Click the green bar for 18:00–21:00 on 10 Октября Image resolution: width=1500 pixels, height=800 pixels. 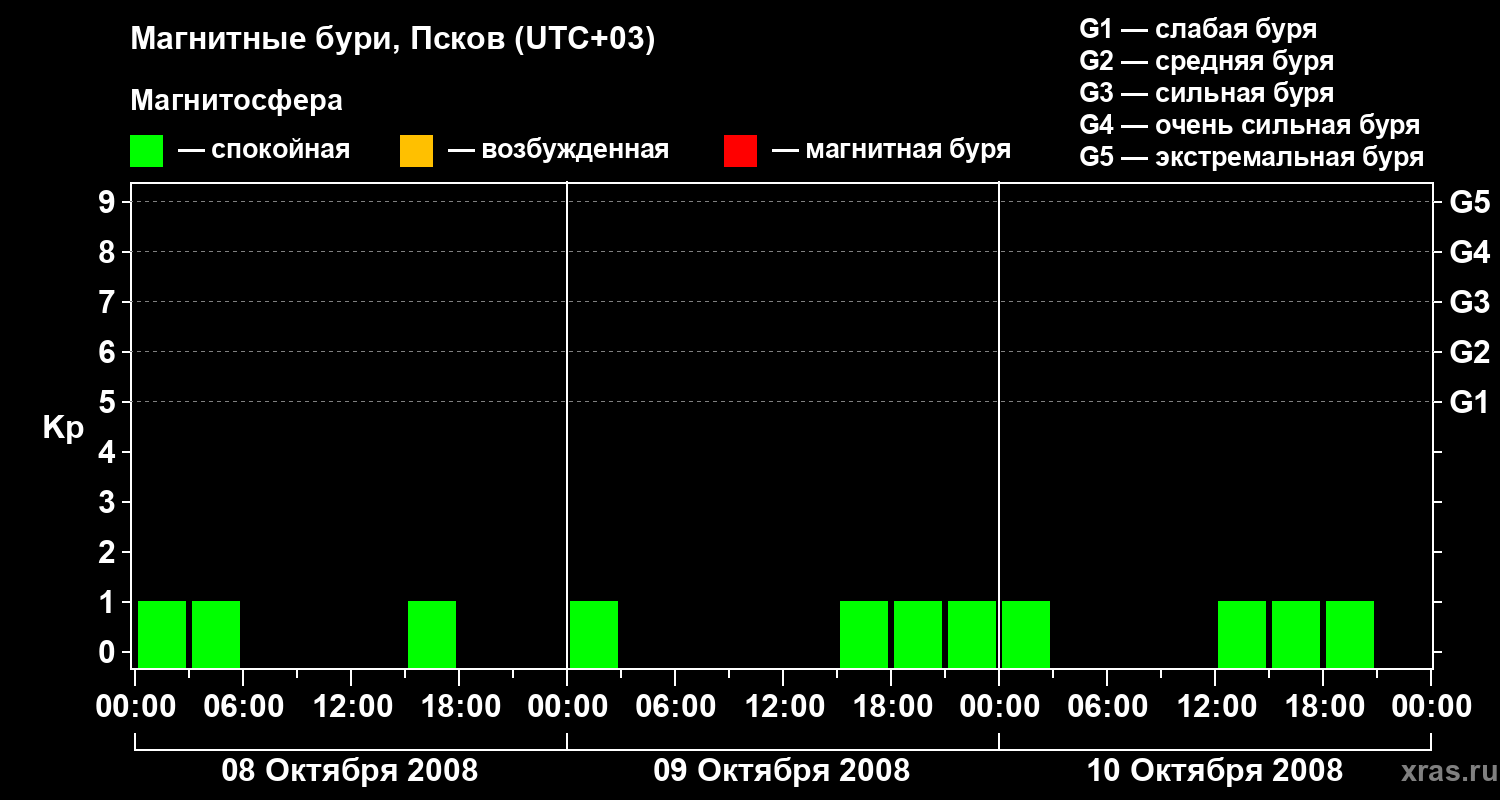[x=1350, y=634]
